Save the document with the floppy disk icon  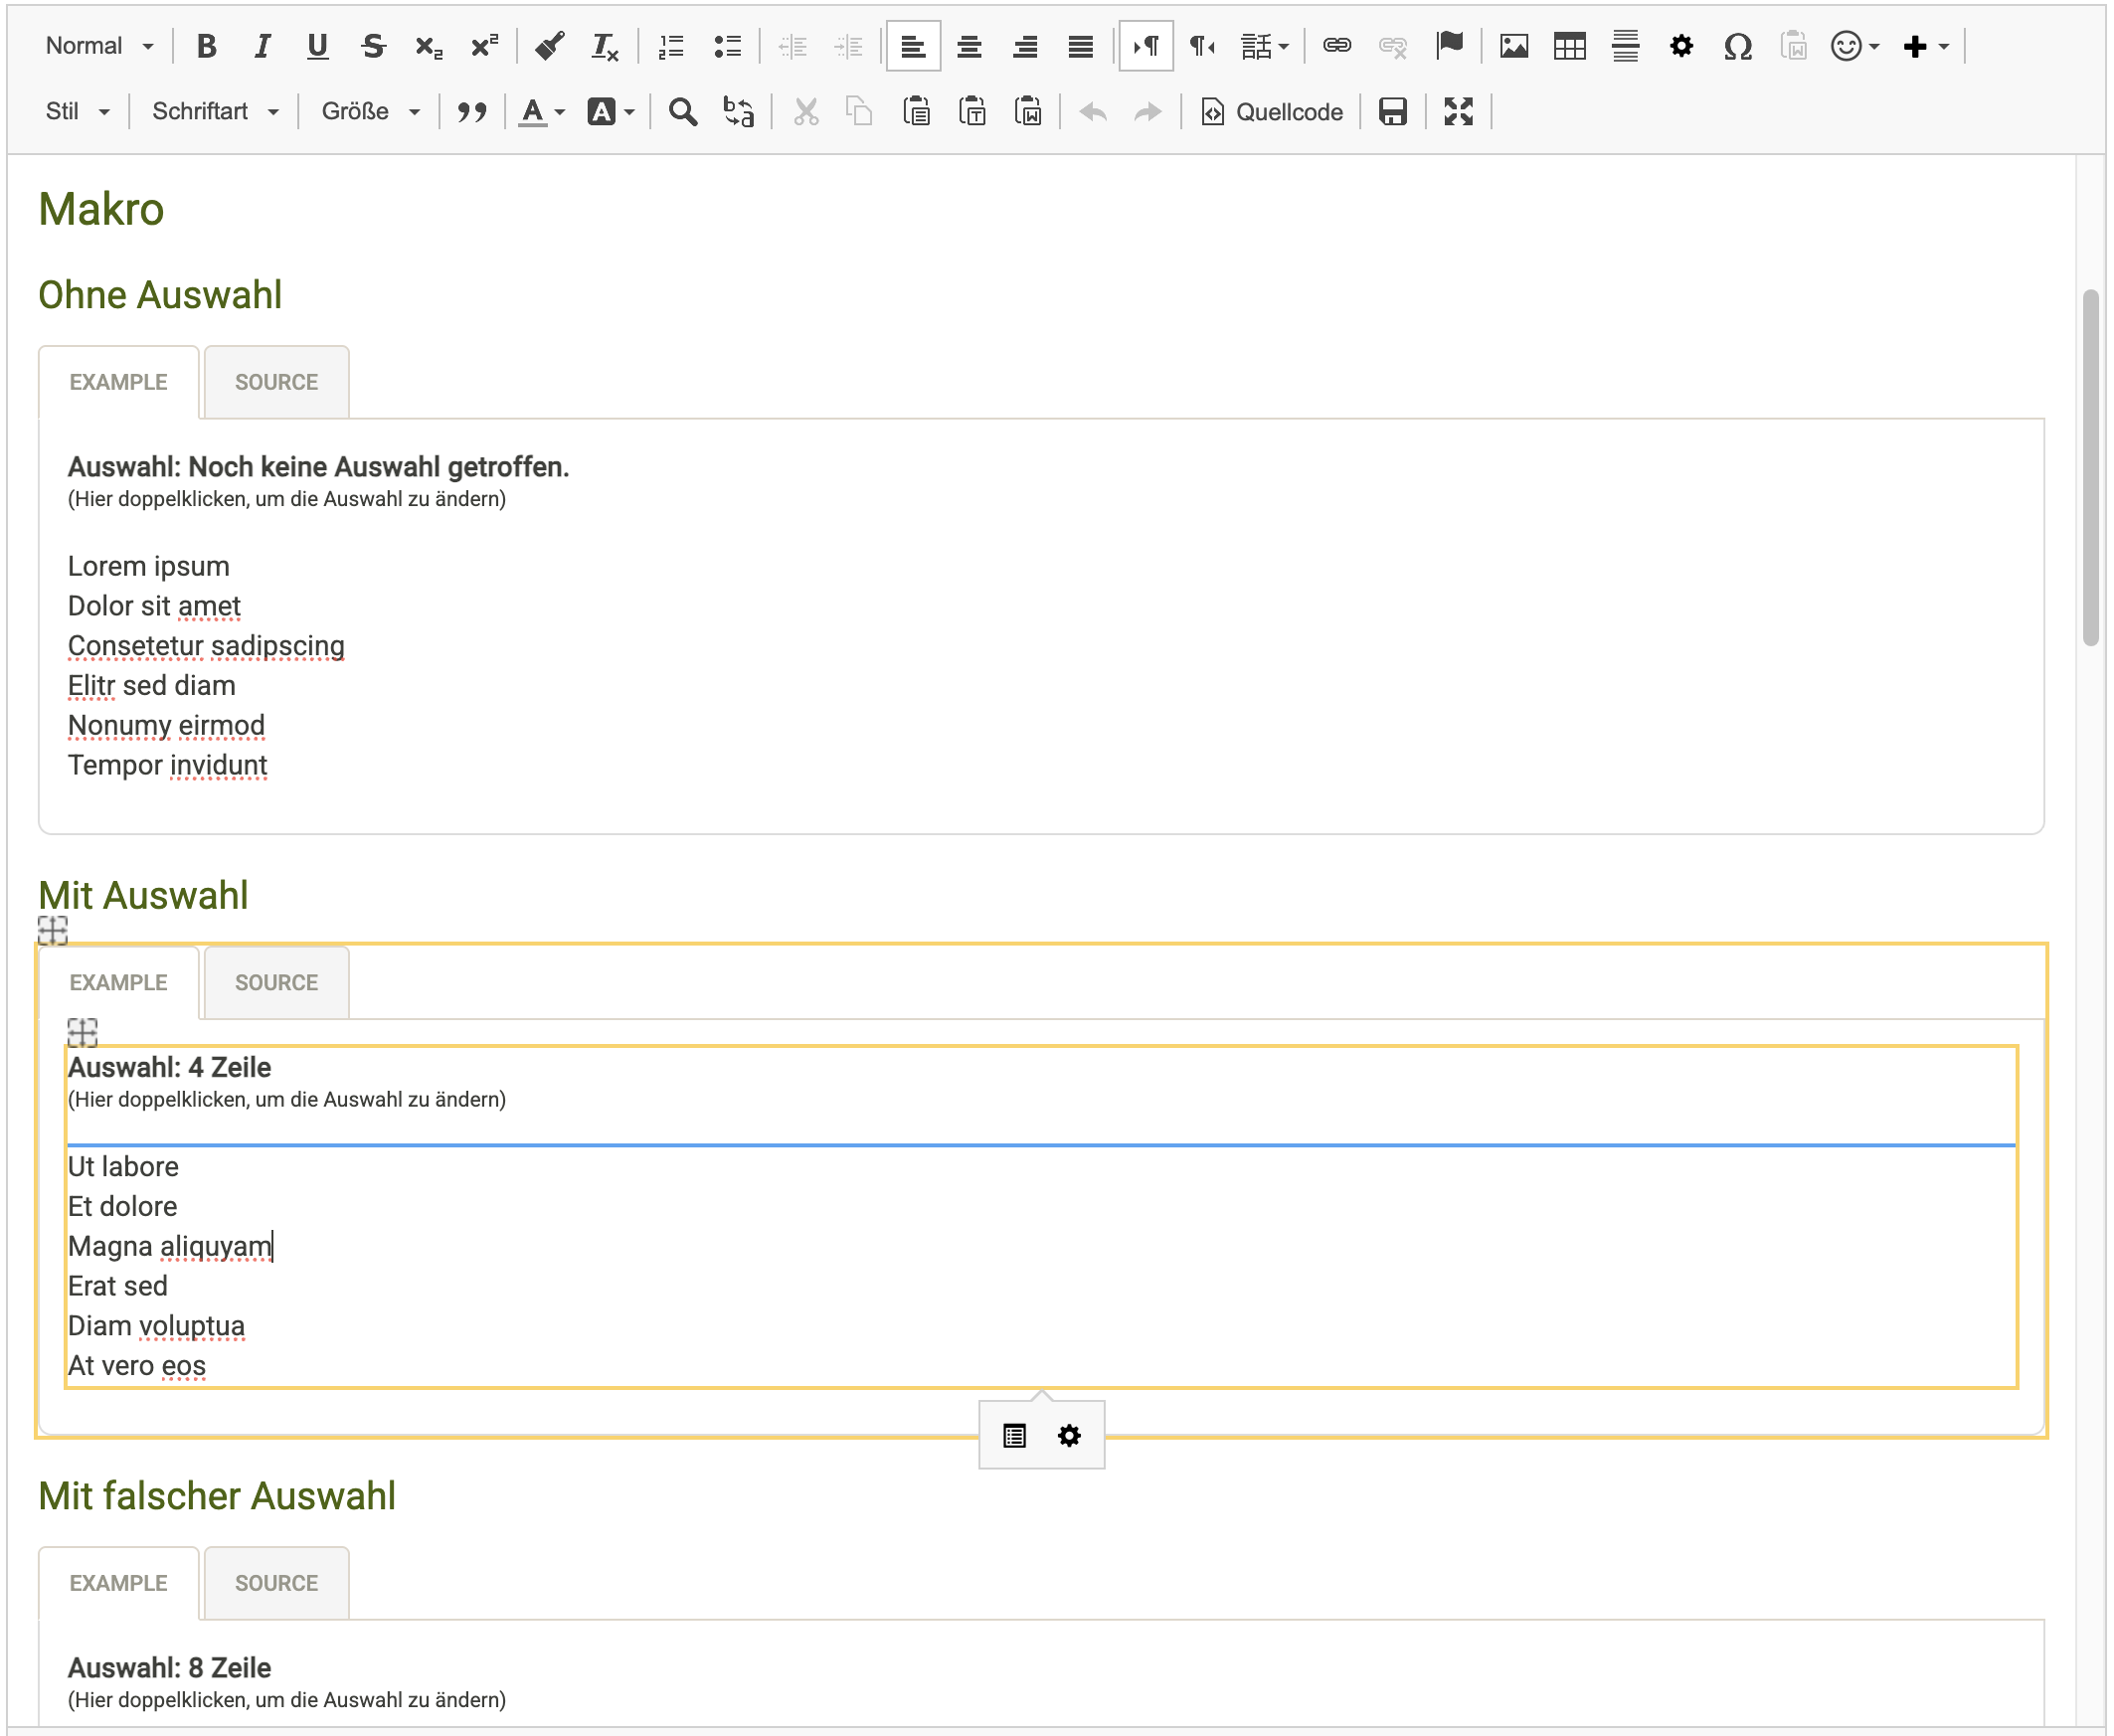coord(1392,112)
